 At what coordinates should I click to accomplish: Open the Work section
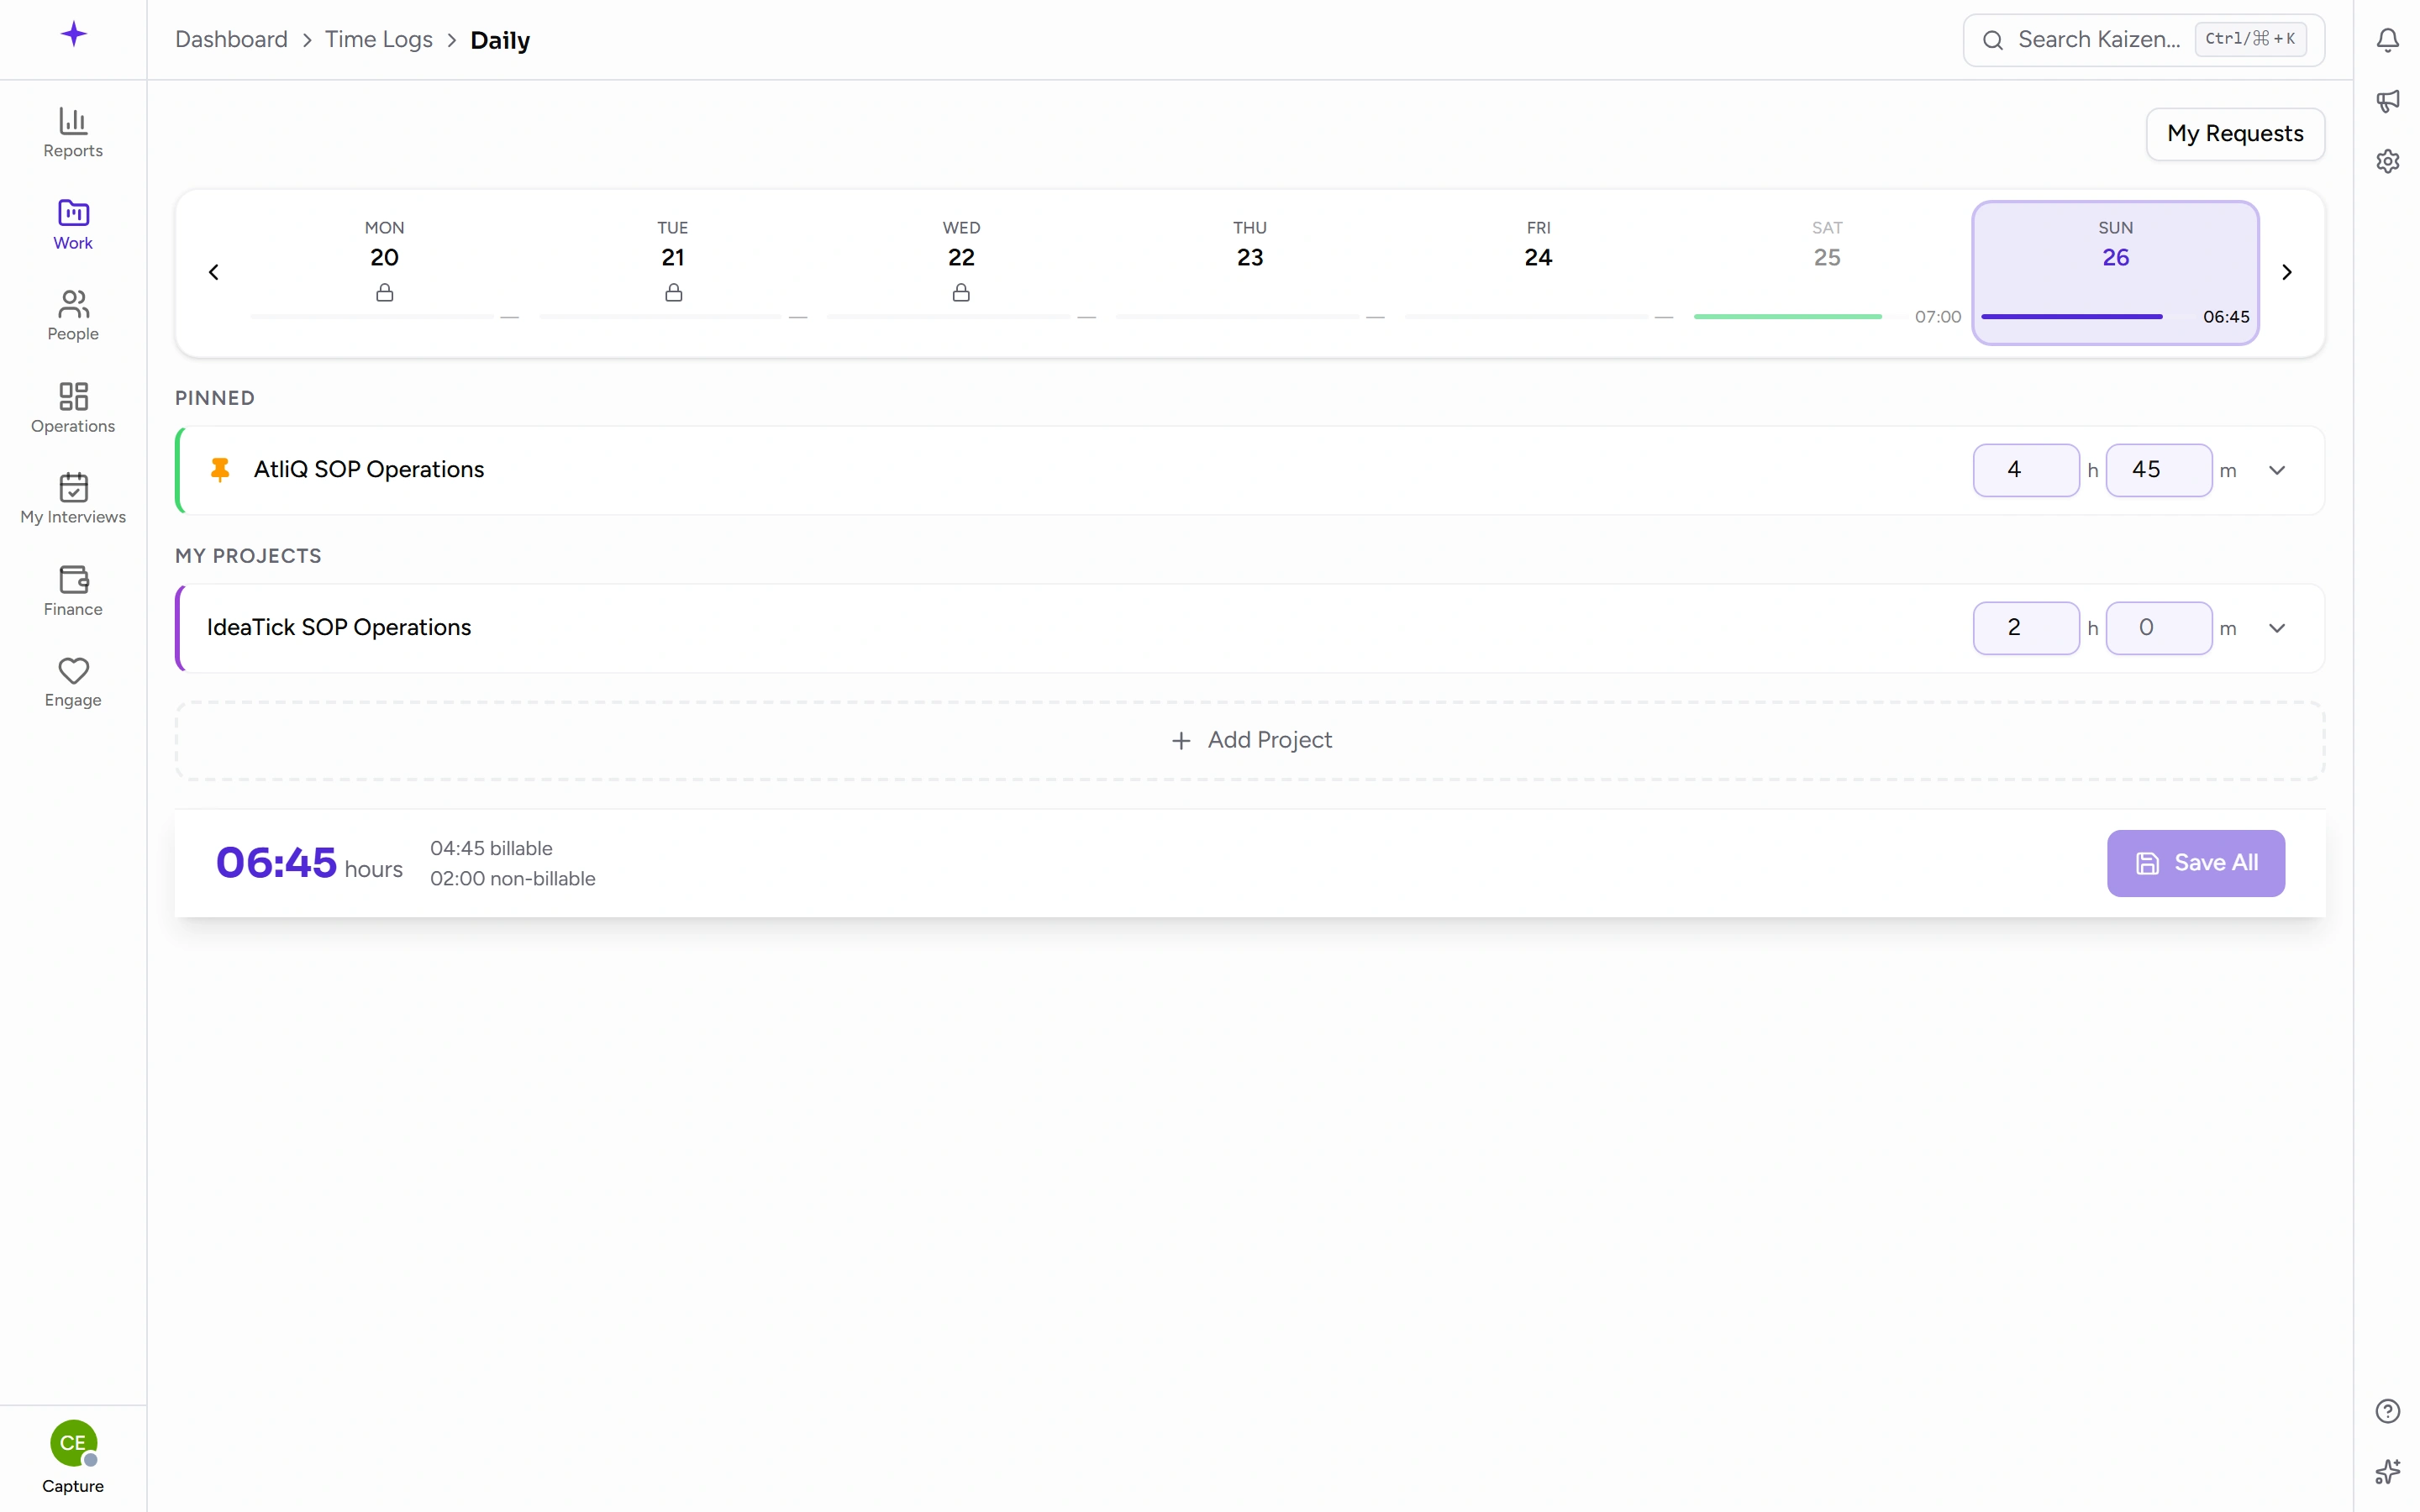coord(73,225)
